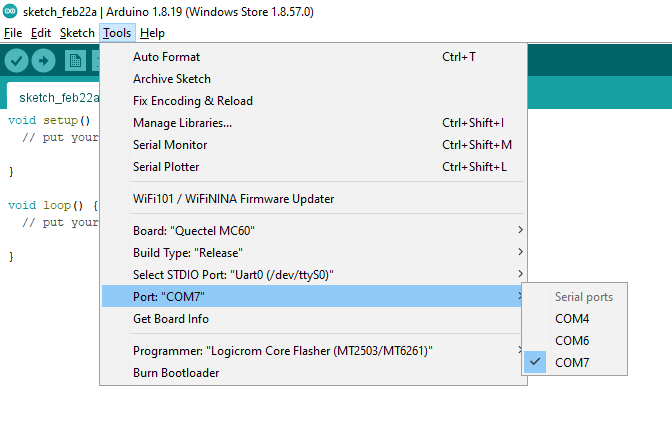Click the Upload arrow toolbar button
The image size is (672, 425).
coord(43,60)
